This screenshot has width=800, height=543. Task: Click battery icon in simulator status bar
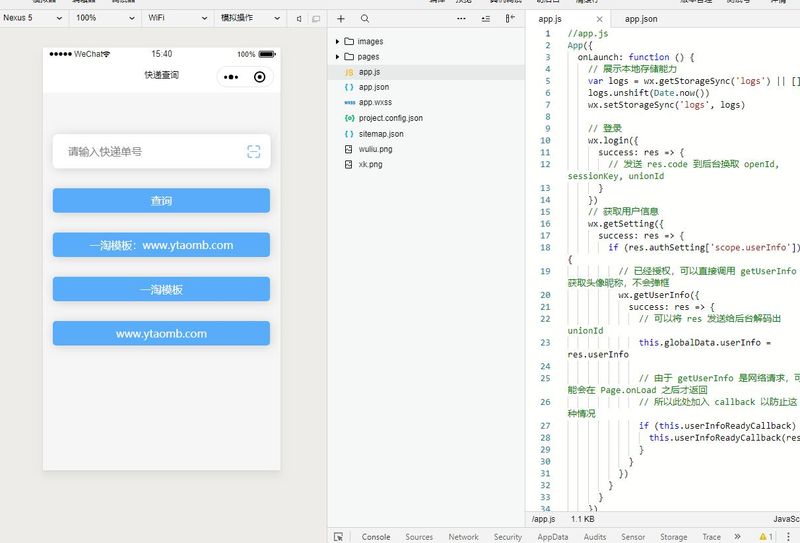tap(267, 54)
